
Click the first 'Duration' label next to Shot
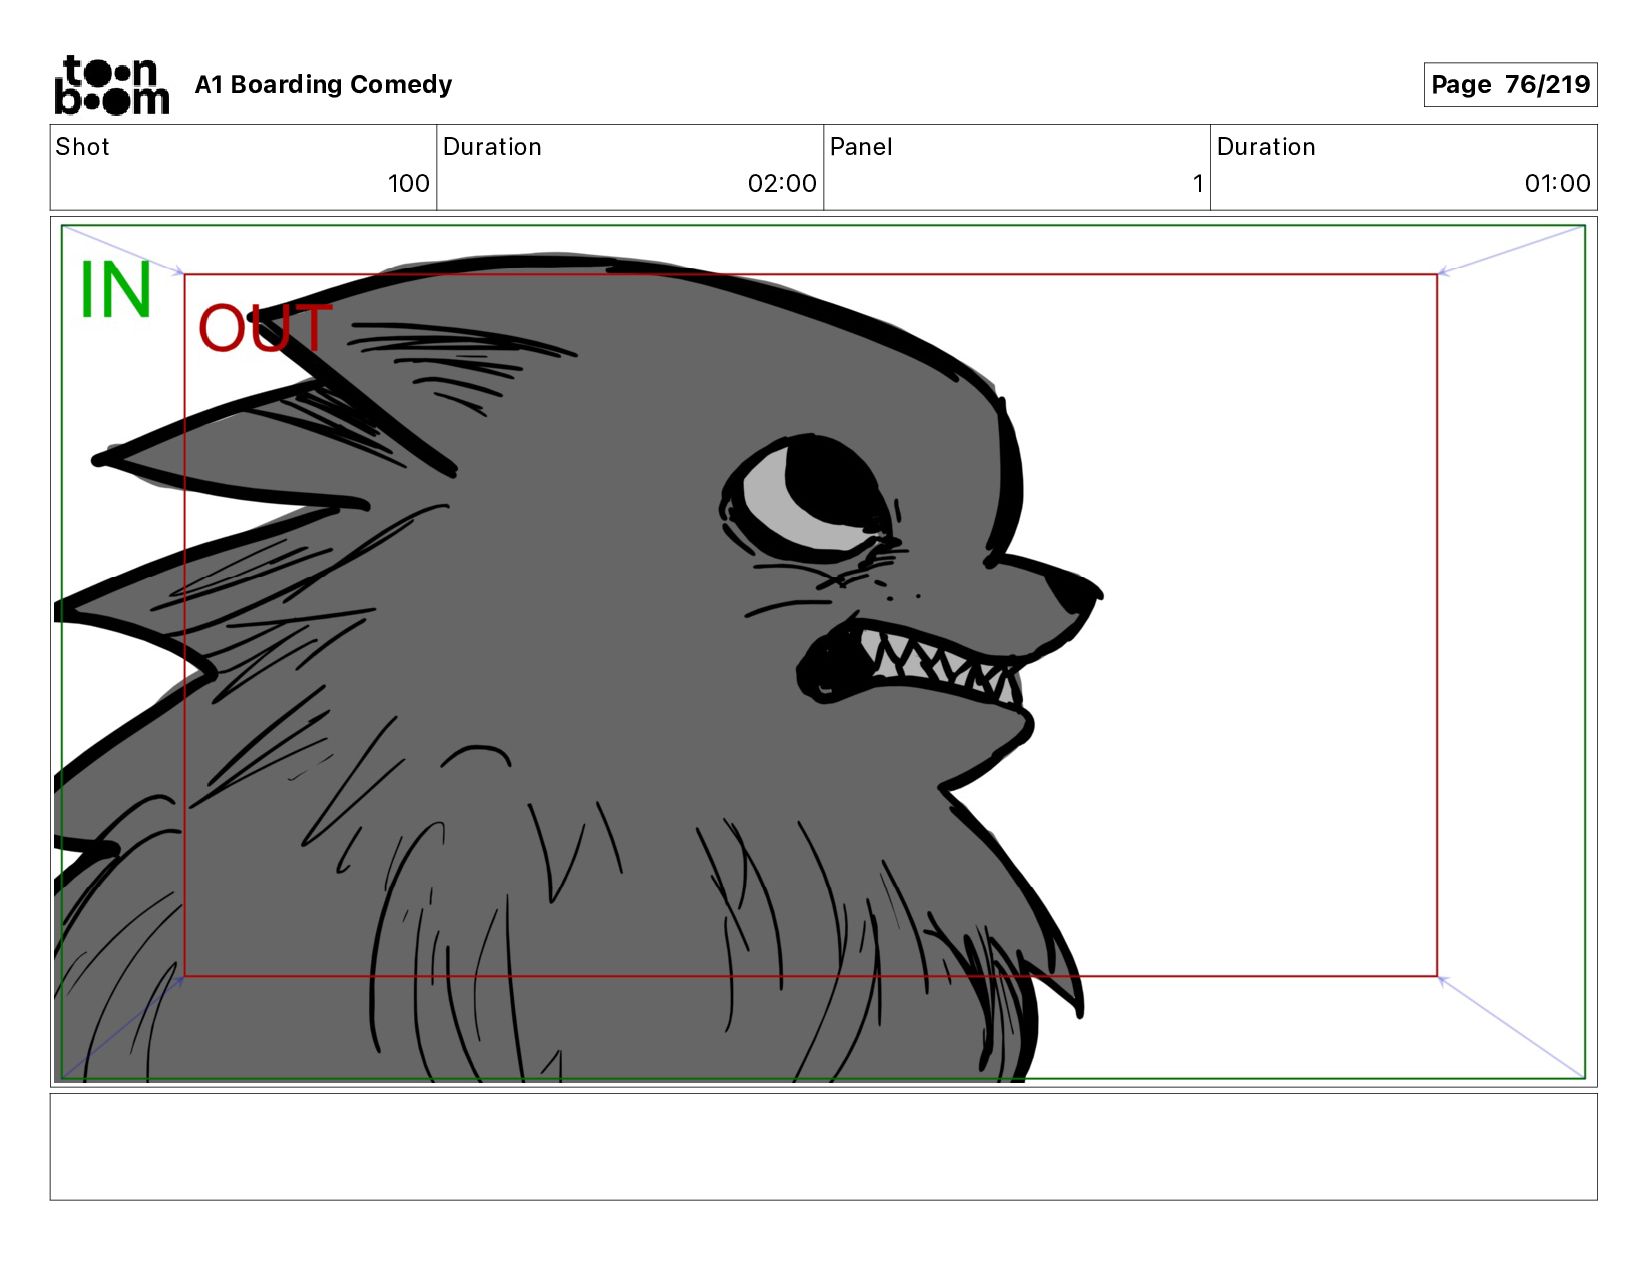click(492, 147)
